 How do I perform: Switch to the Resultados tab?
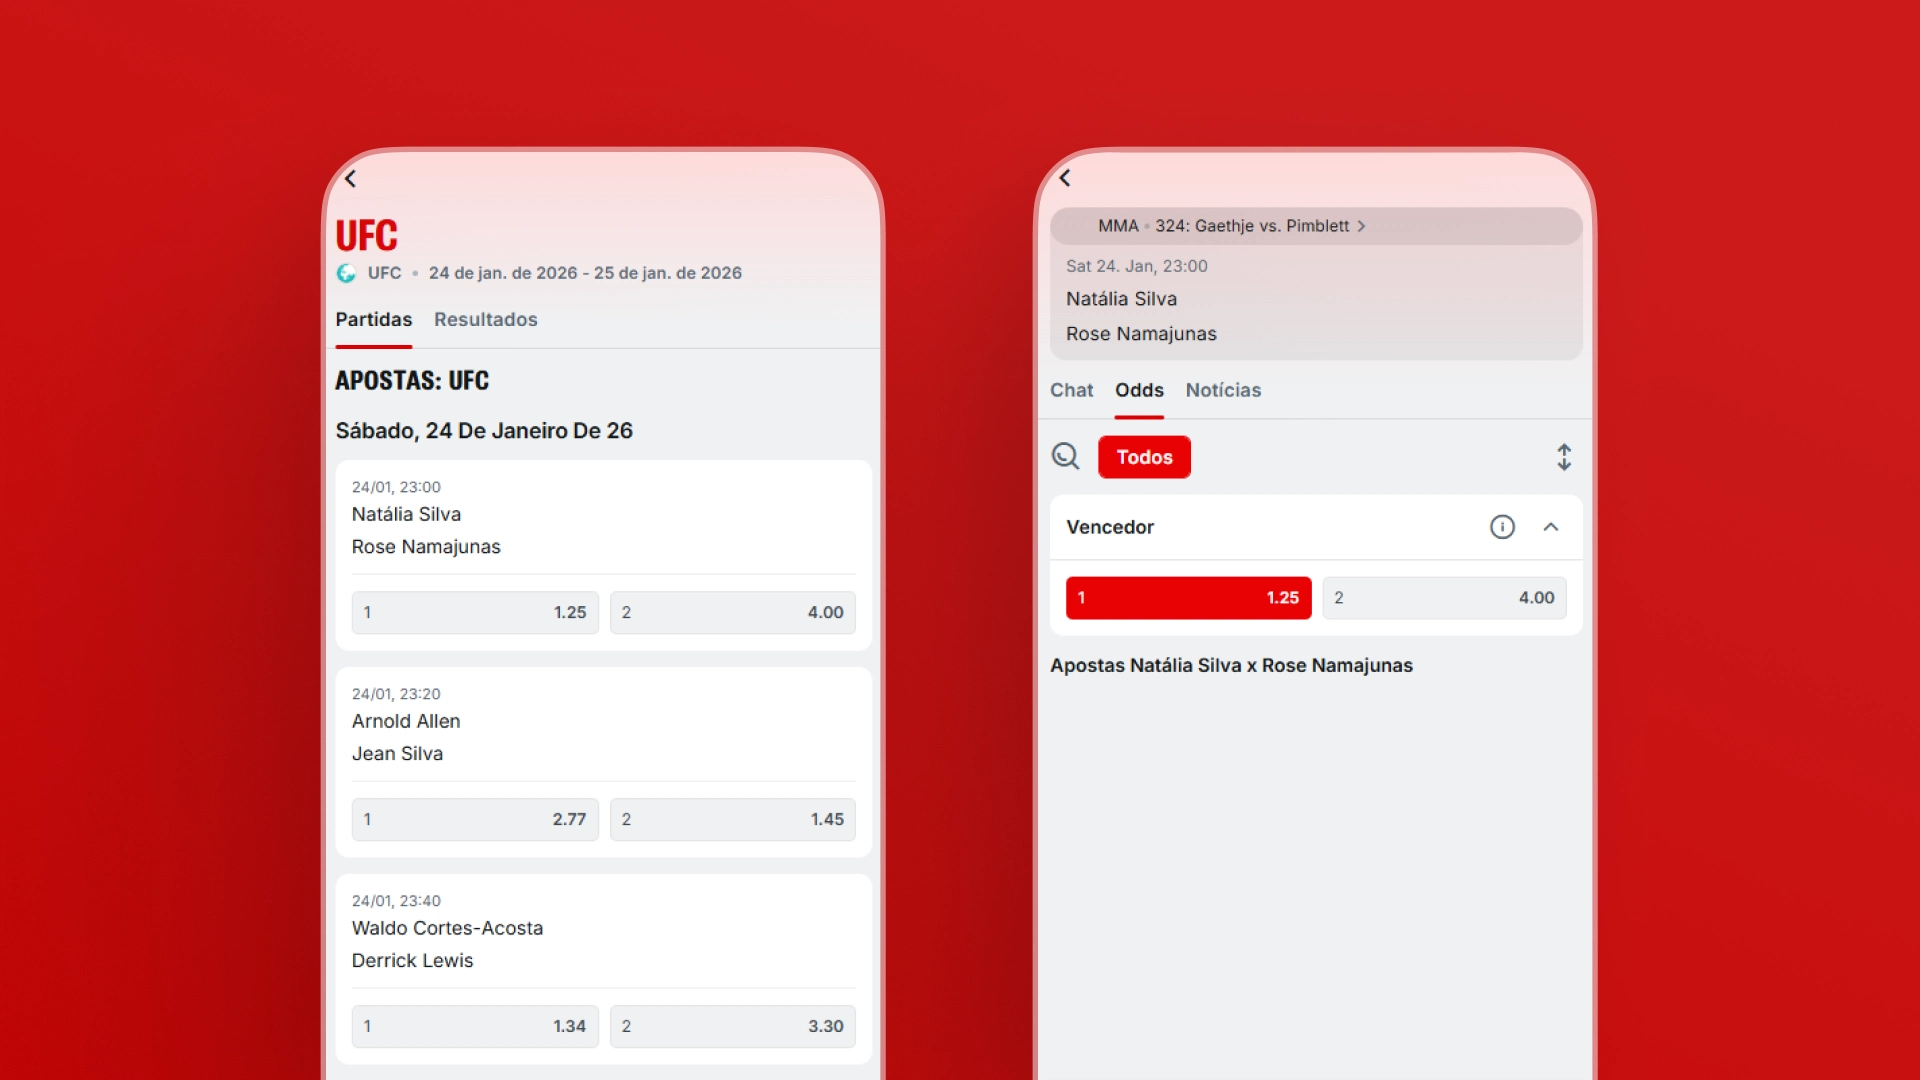point(485,320)
